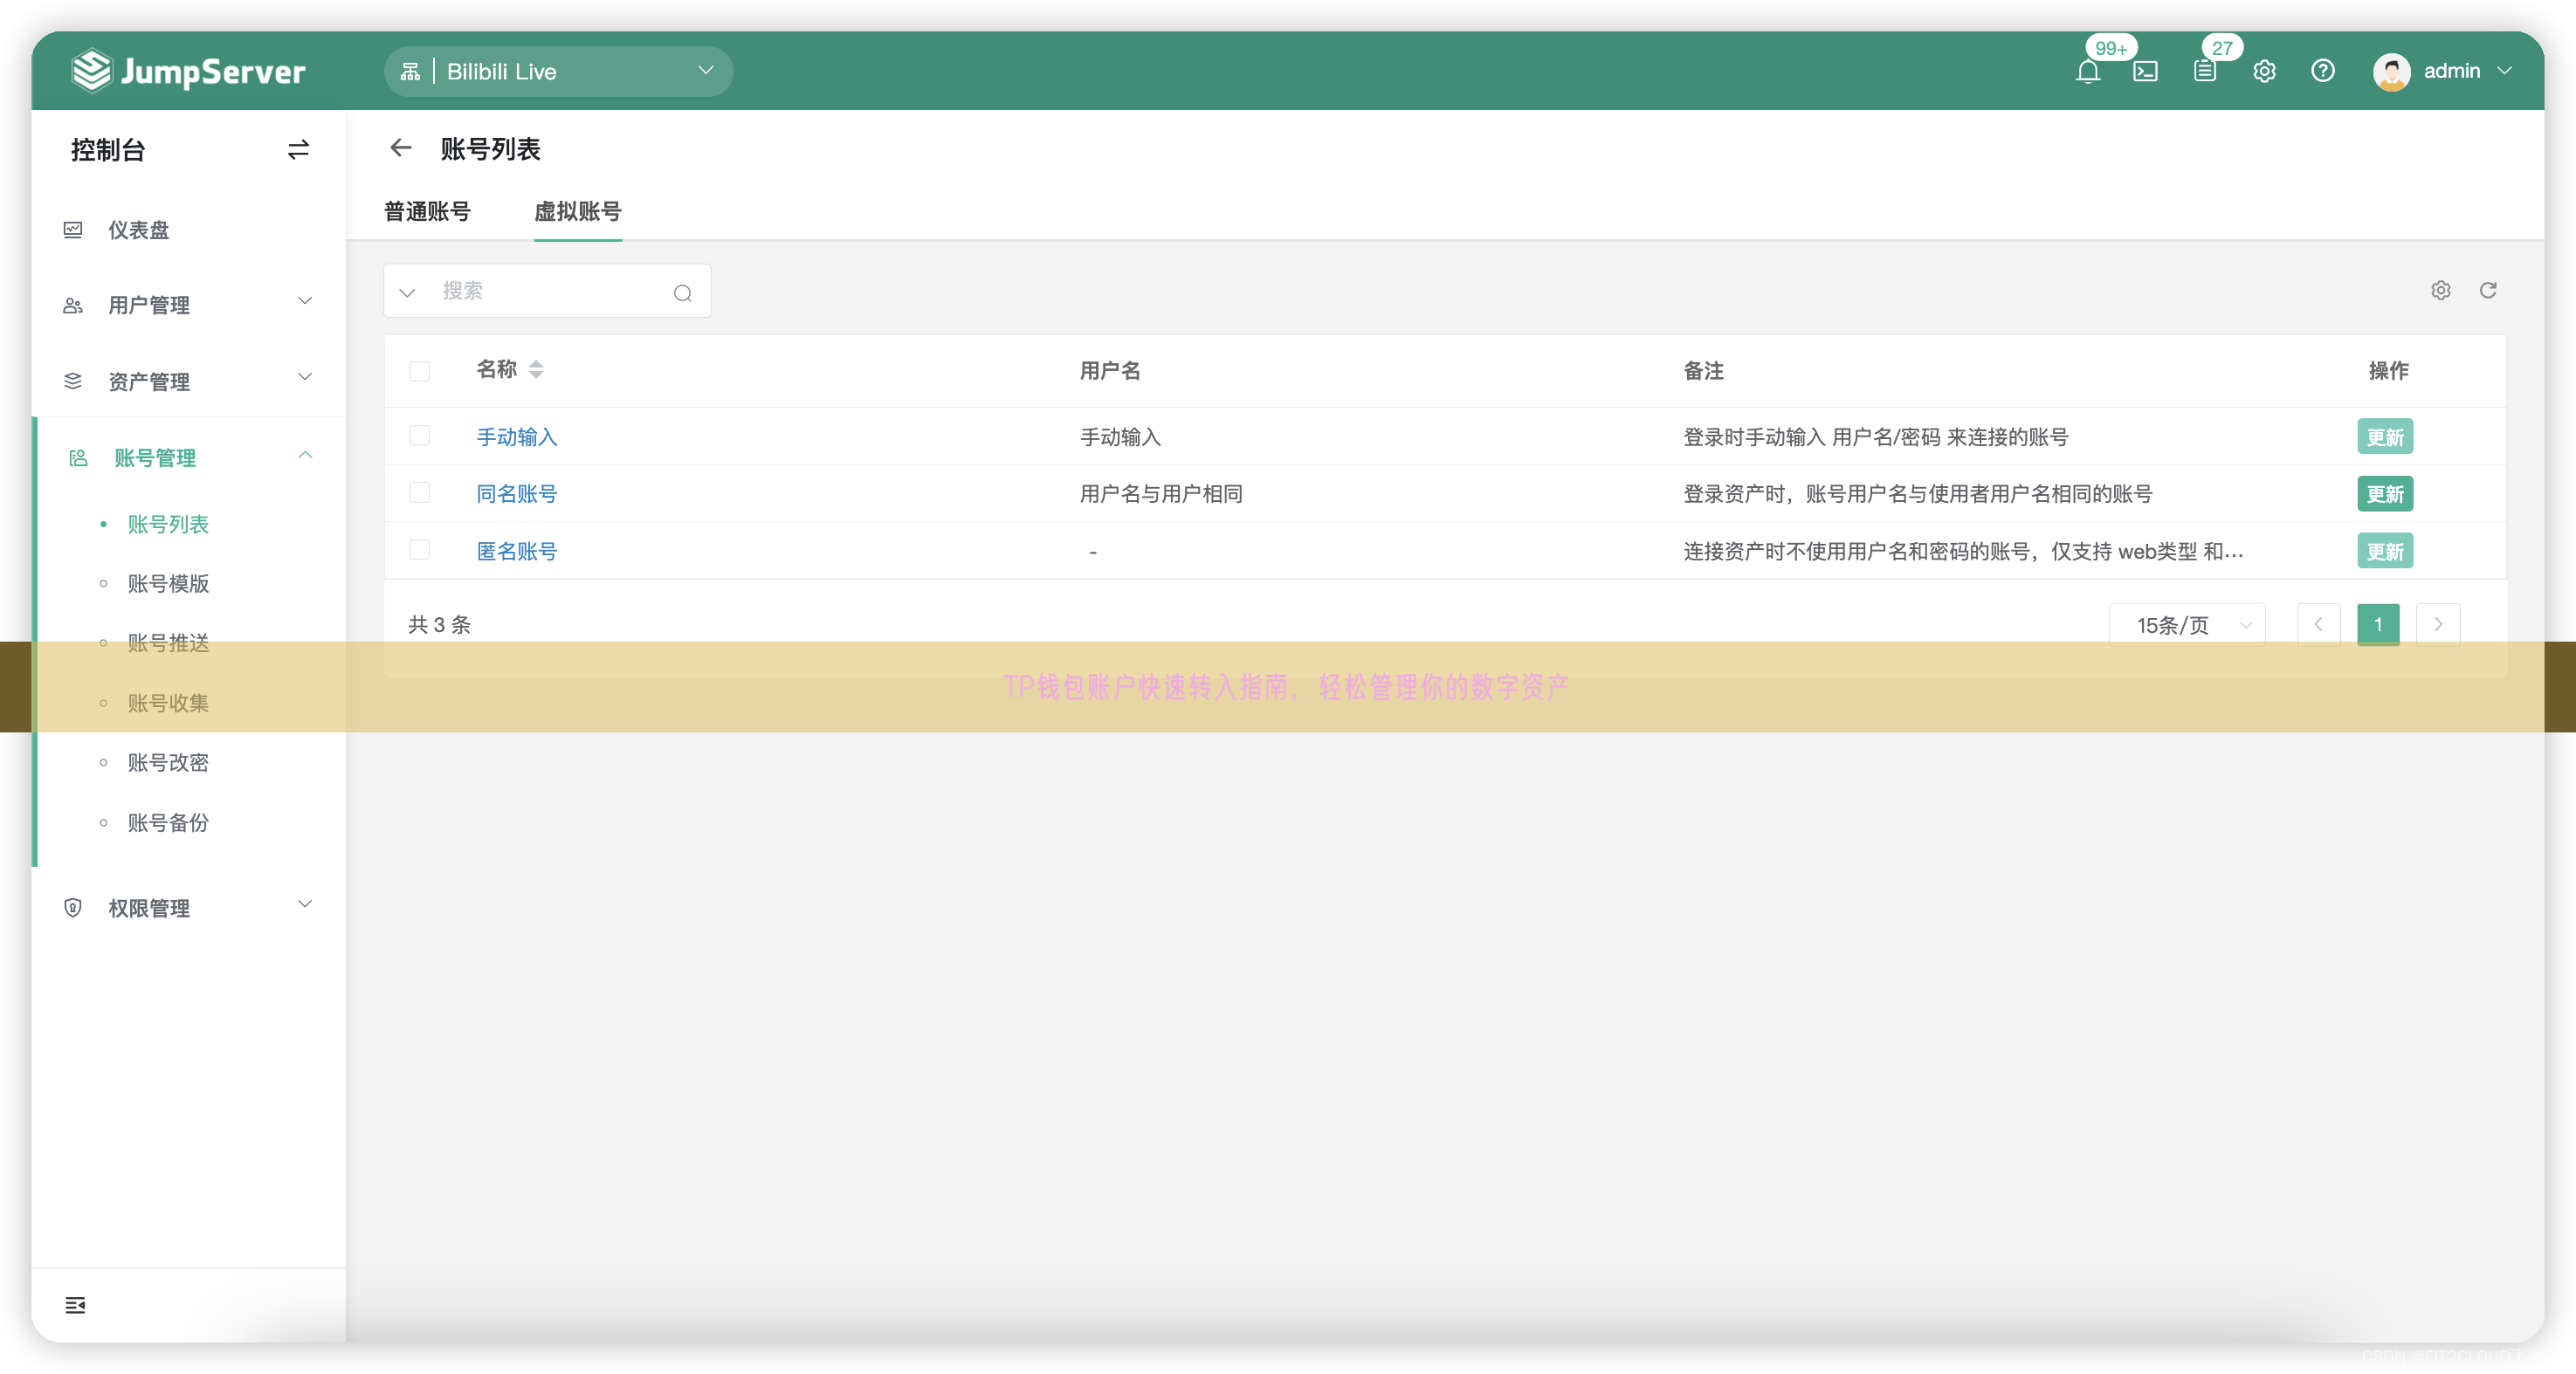Click the console switch arrows icon

(x=298, y=150)
